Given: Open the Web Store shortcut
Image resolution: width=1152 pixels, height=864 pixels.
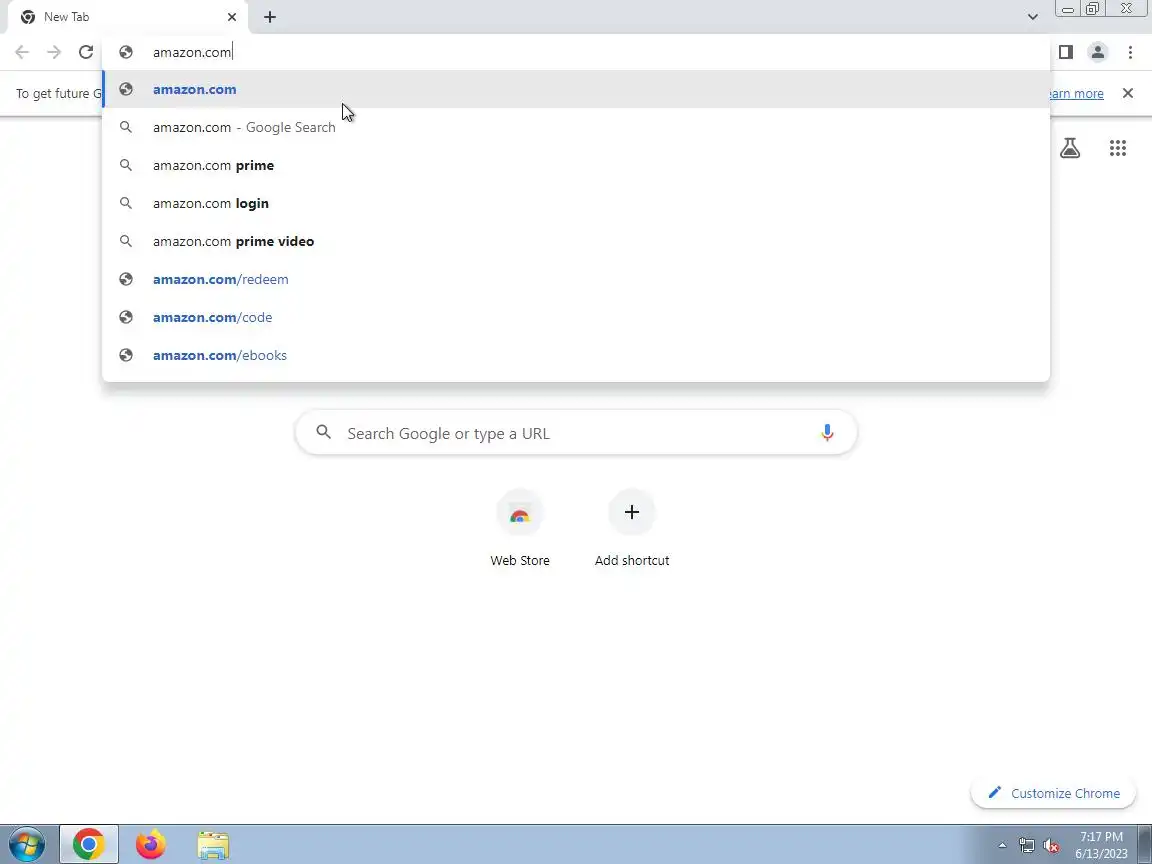Looking at the screenshot, I should tap(519, 529).
